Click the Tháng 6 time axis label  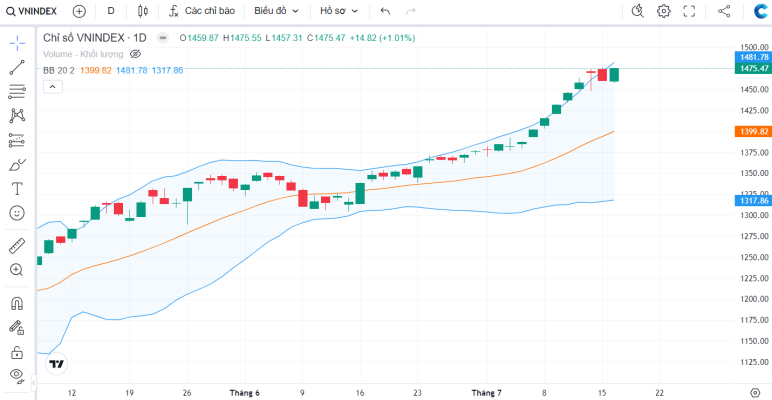point(244,393)
